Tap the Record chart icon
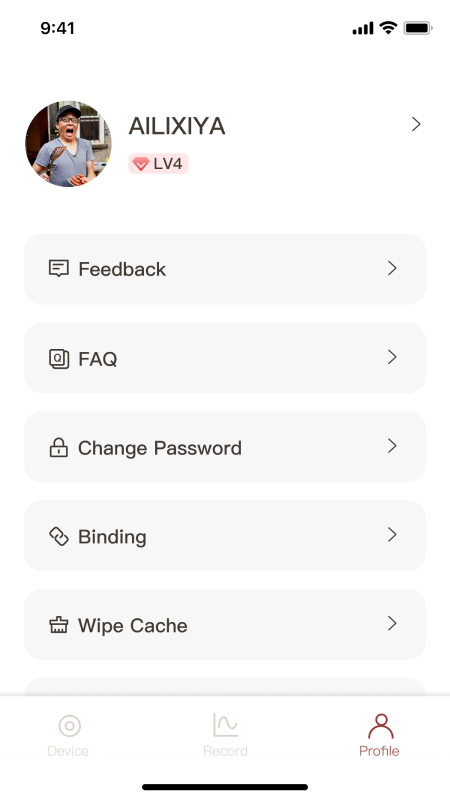This screenshot has width=450, height=800. pos(225,724)
